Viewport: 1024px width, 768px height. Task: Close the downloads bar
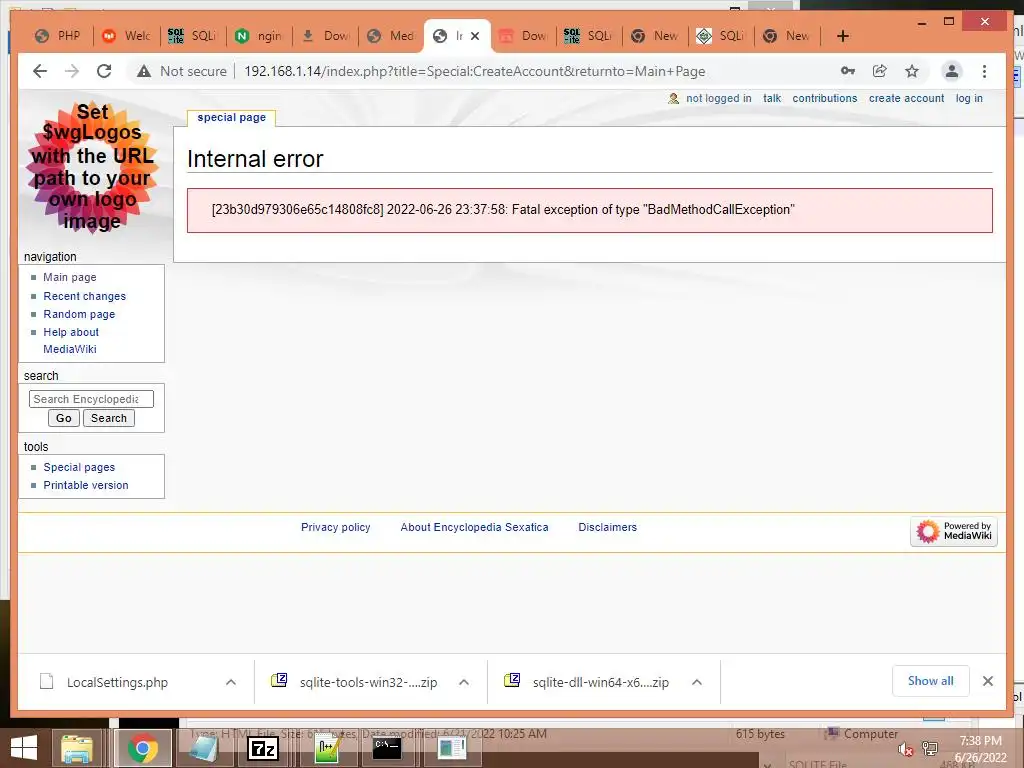pos(987,681)
